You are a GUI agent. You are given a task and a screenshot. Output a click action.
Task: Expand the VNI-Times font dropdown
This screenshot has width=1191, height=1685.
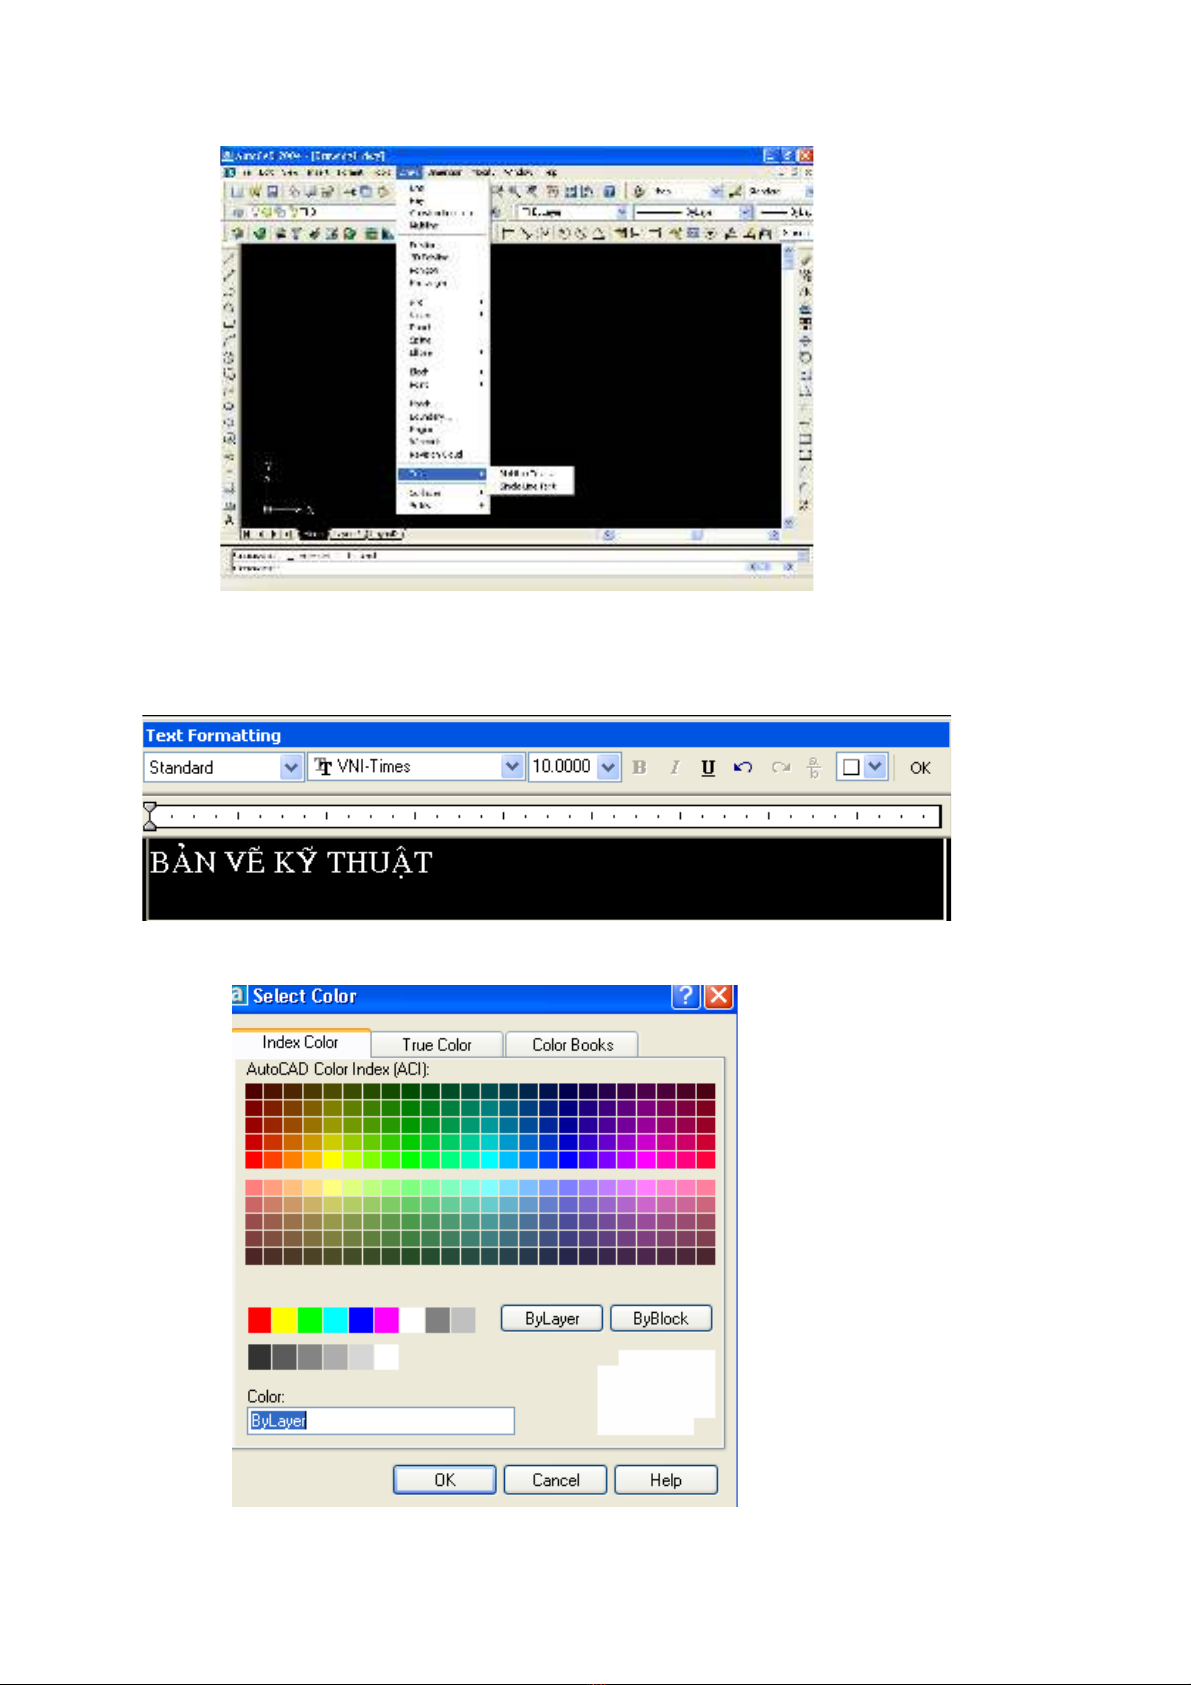click(x=512, y=767)
